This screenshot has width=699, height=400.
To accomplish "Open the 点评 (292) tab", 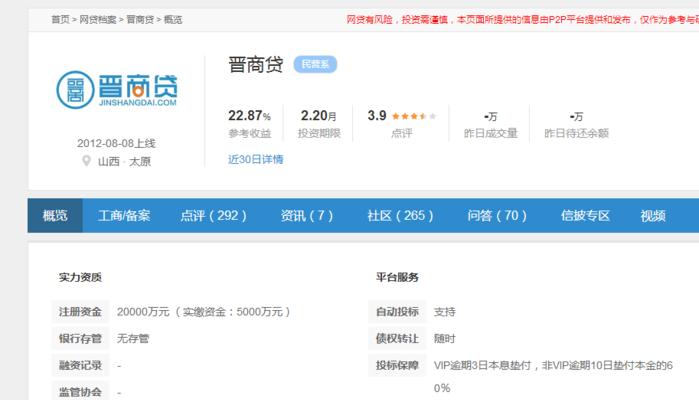I will (x=213, y=216).
